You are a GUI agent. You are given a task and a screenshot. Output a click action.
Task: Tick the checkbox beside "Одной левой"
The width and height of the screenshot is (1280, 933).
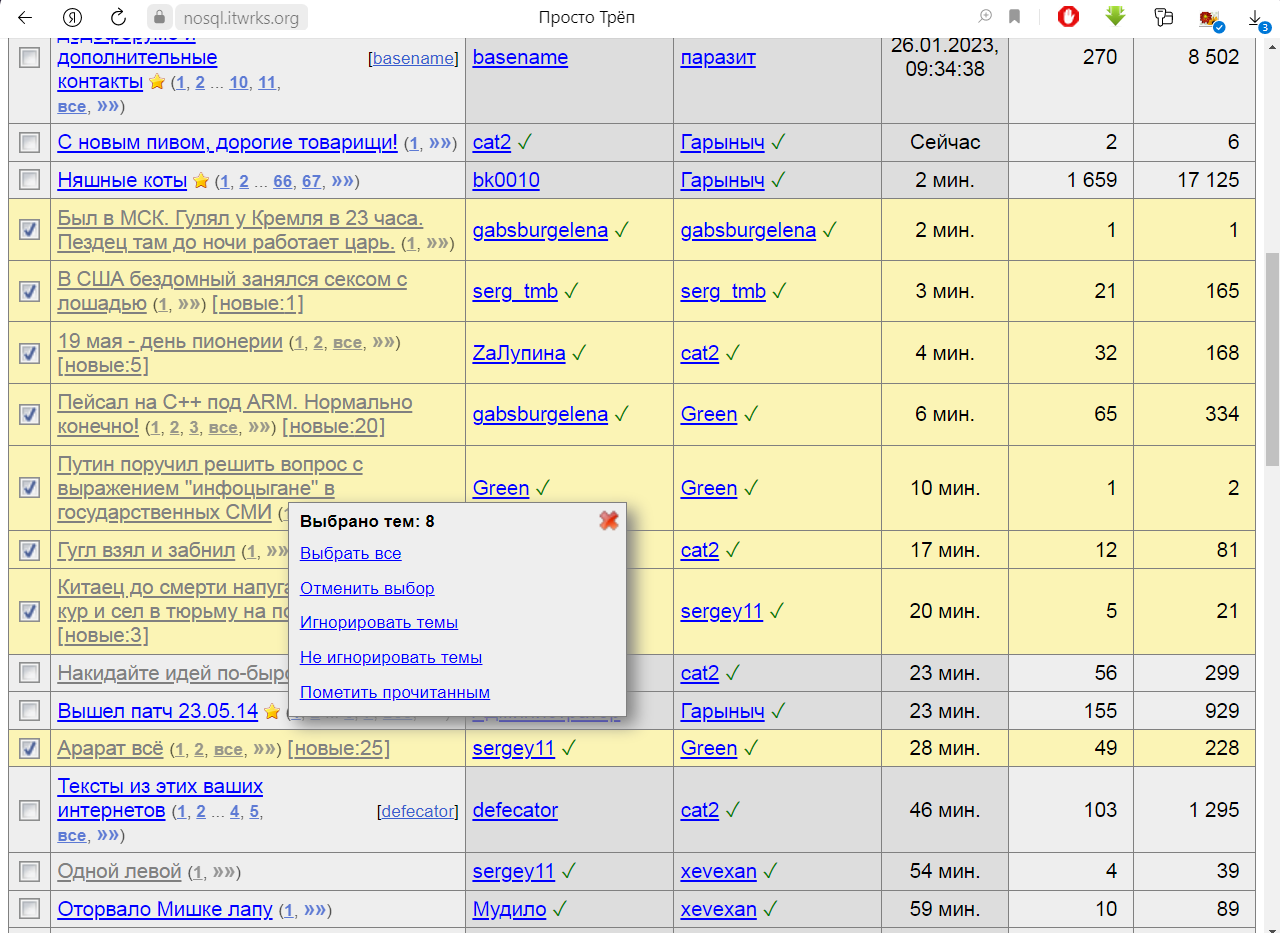pos(30,871)
